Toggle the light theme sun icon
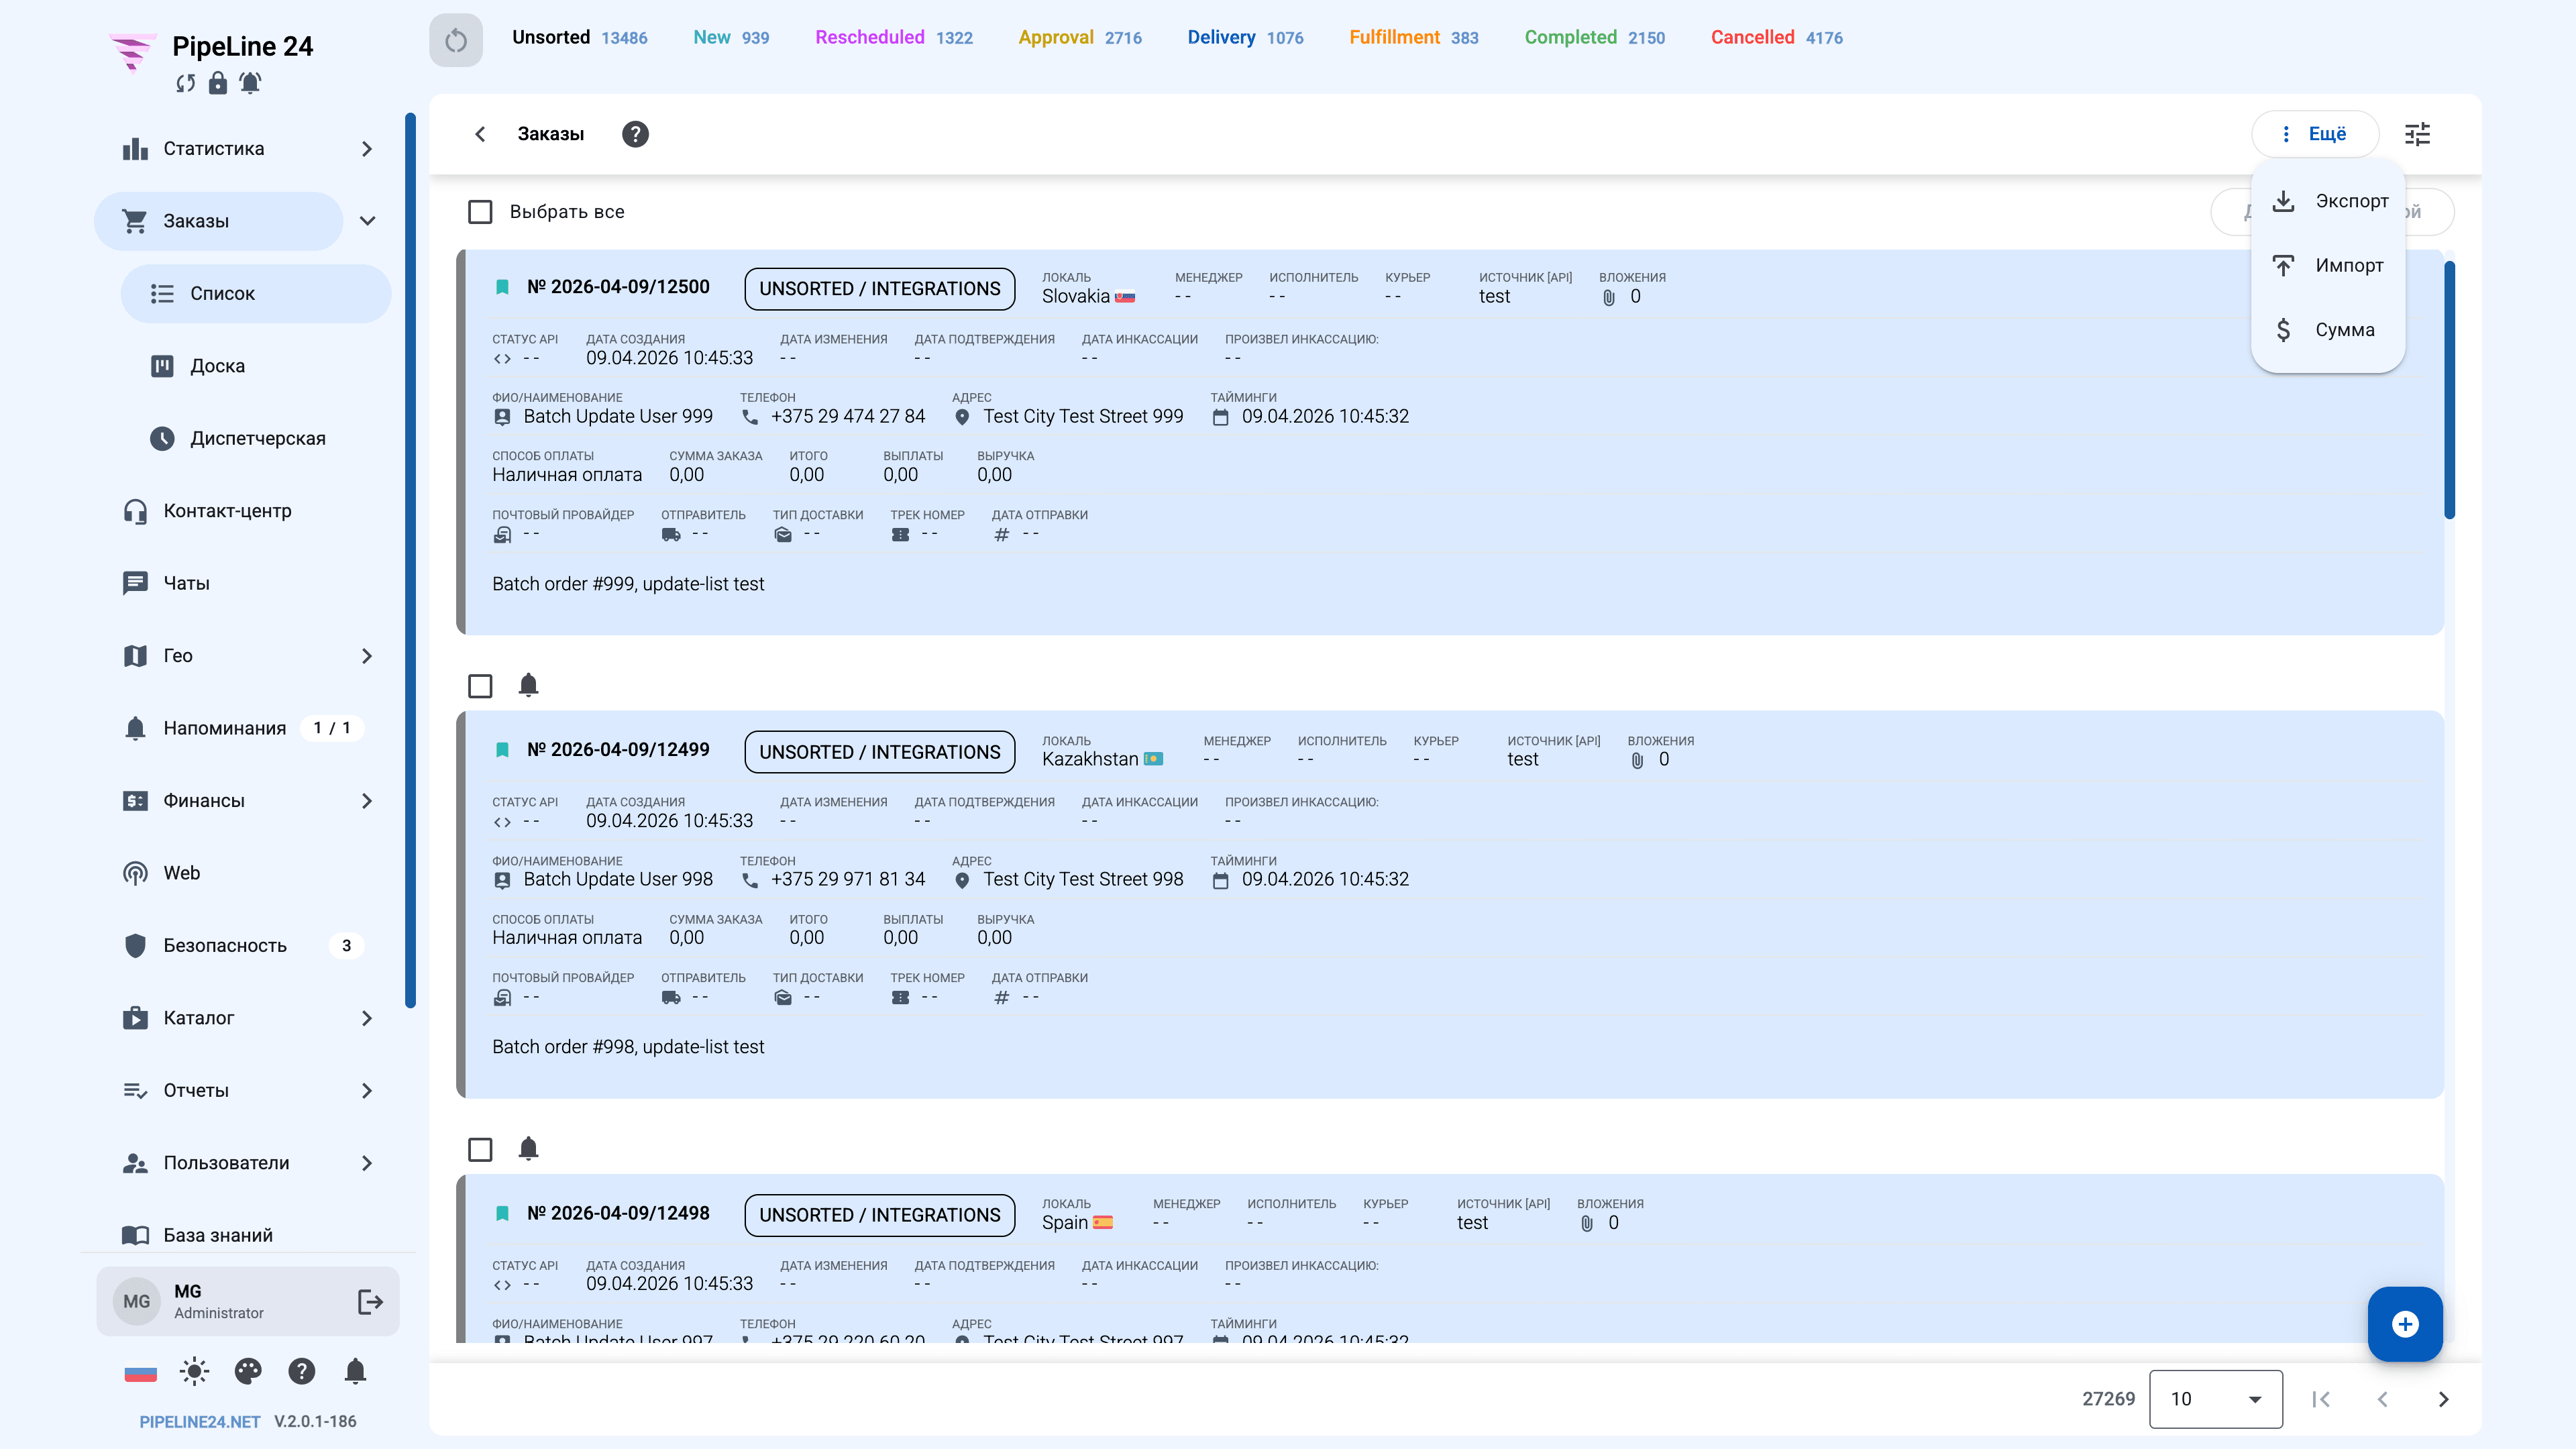The width and height of the screenshot is (2576, 1449). pyautogui.click(x=194, y=1371)
